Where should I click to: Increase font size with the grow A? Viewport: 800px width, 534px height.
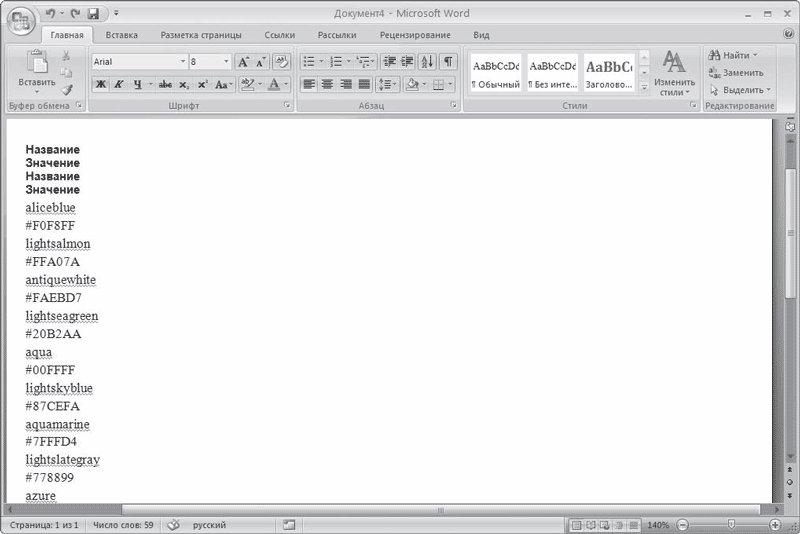(243, 62)
